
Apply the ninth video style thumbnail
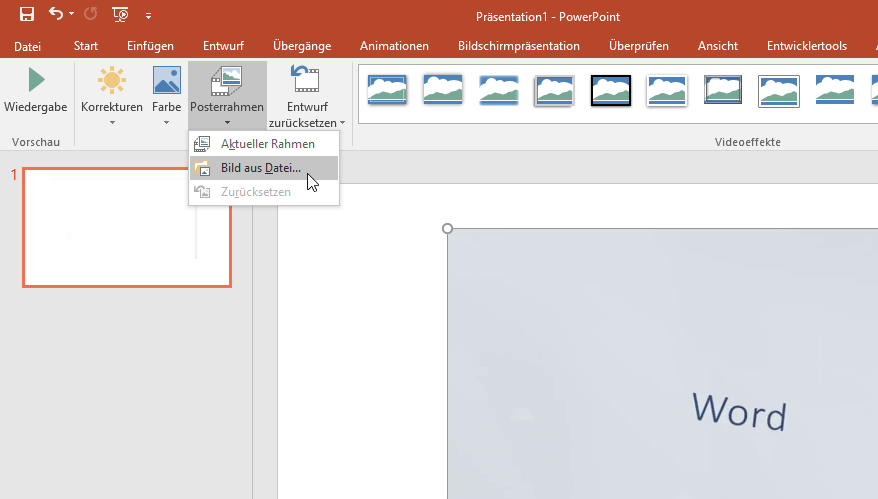click(x=835, y=90)
